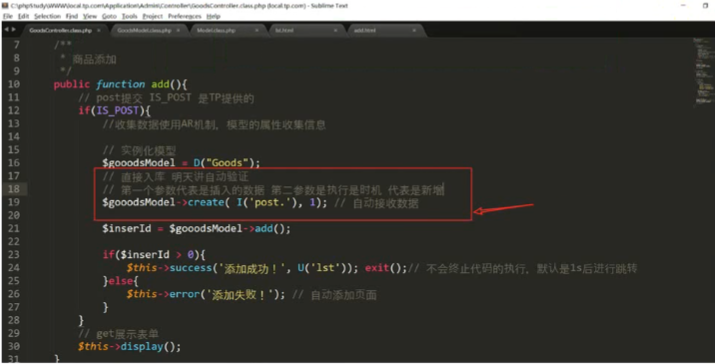
Task: Click '$gooodsModel = D("Goods");' line
Action: click(181, 163)
